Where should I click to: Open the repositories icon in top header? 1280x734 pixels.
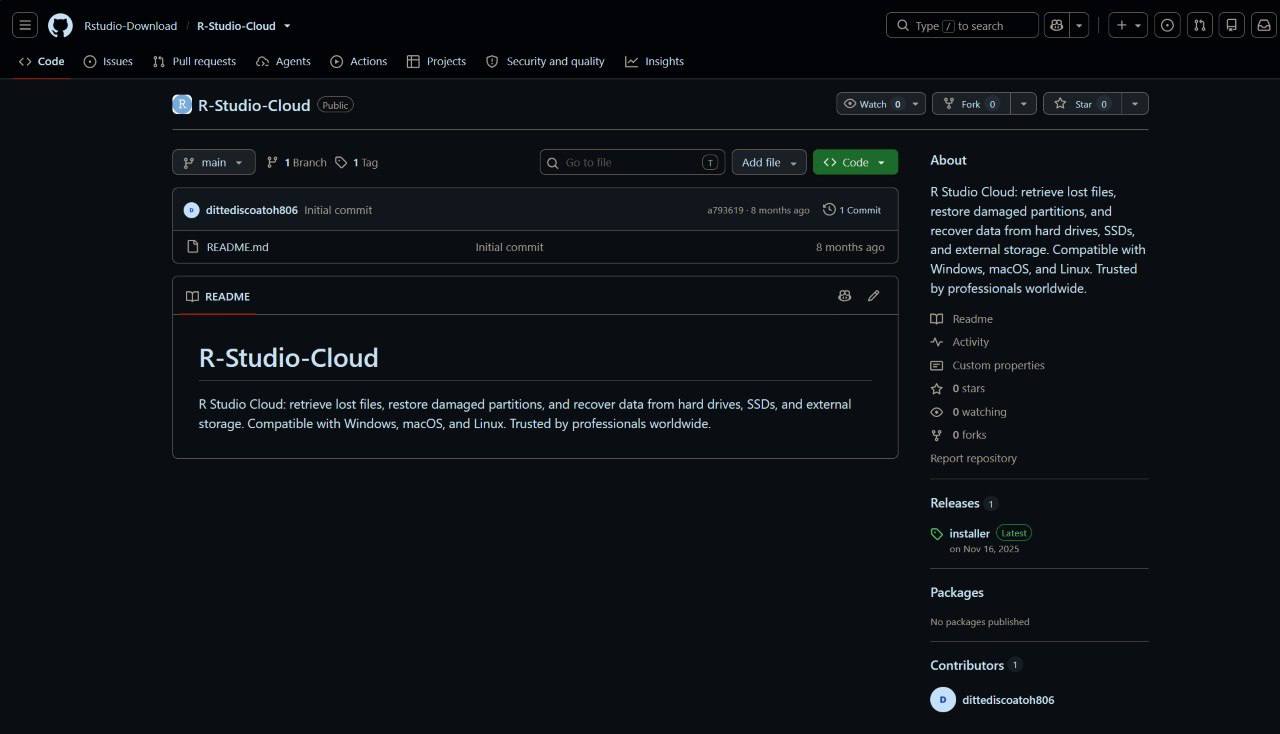click(x=1232, y=26)
